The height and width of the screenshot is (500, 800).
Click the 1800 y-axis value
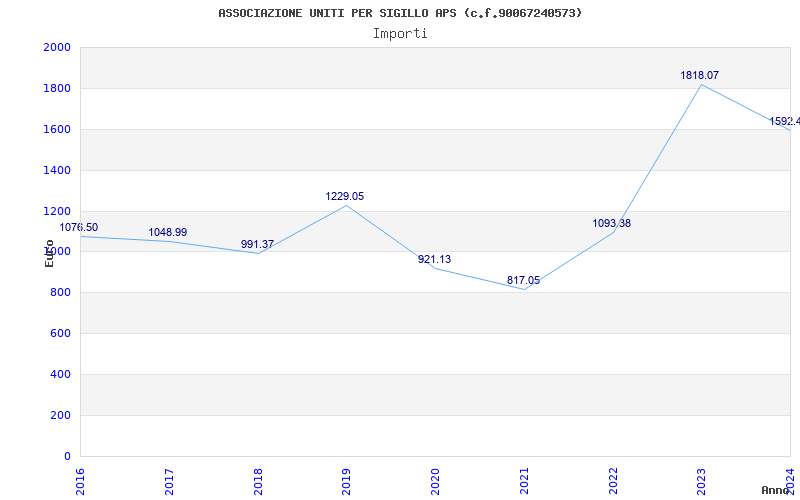tap(57, 88)
